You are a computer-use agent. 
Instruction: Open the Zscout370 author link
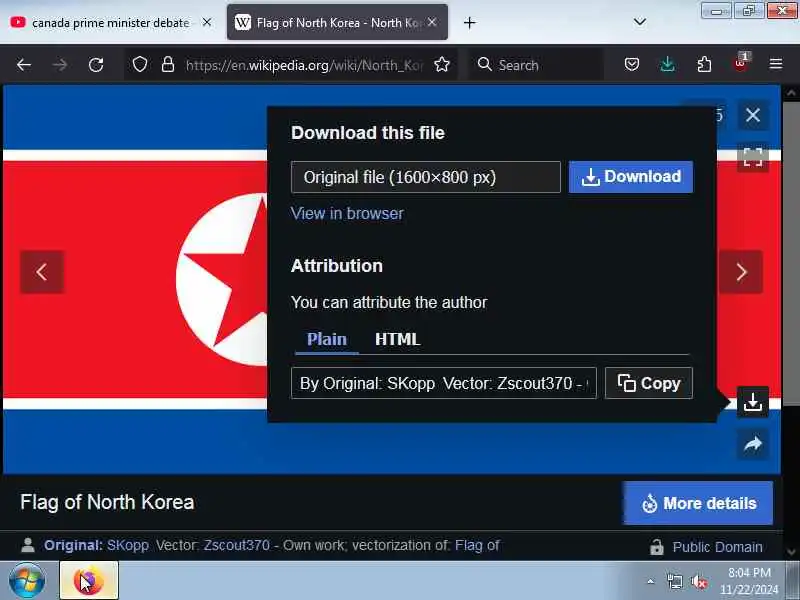point(236,545)
